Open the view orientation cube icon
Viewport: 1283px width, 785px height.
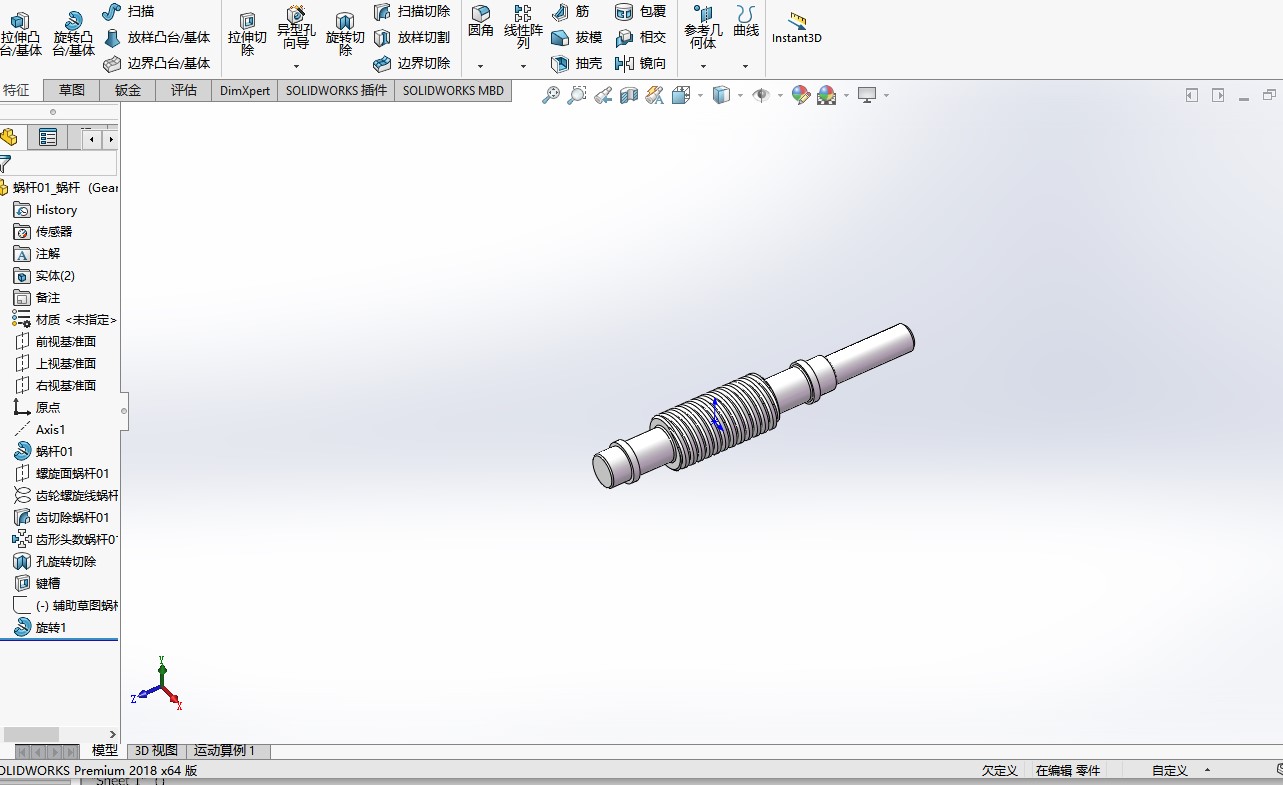tap(681, 95)
